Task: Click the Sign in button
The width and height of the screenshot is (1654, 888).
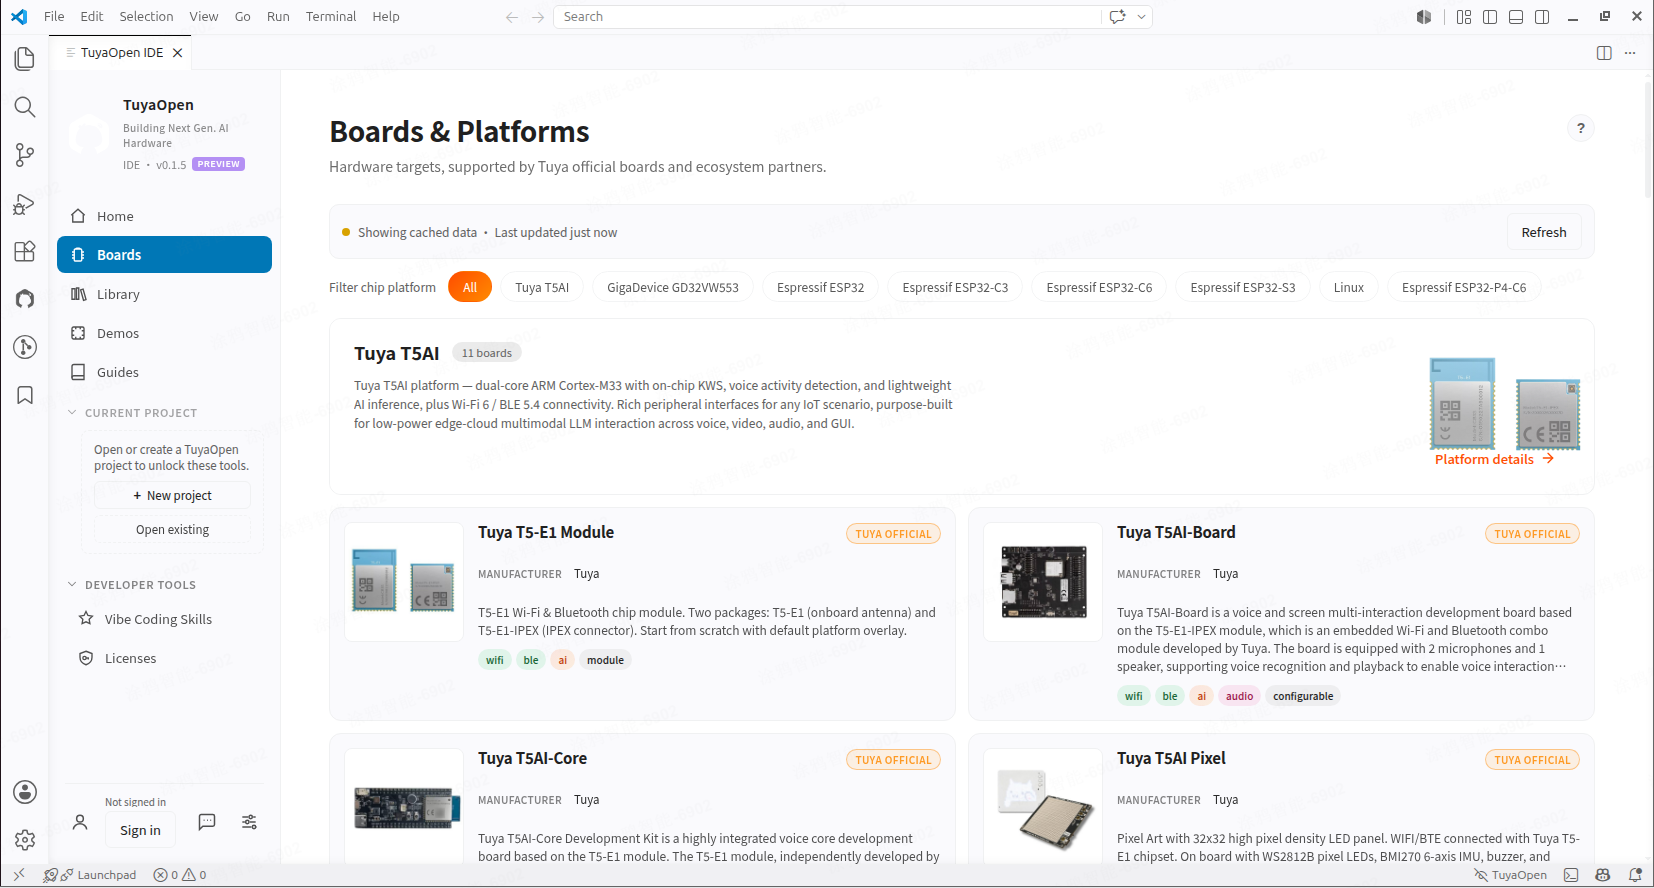Action: (140, 830)
